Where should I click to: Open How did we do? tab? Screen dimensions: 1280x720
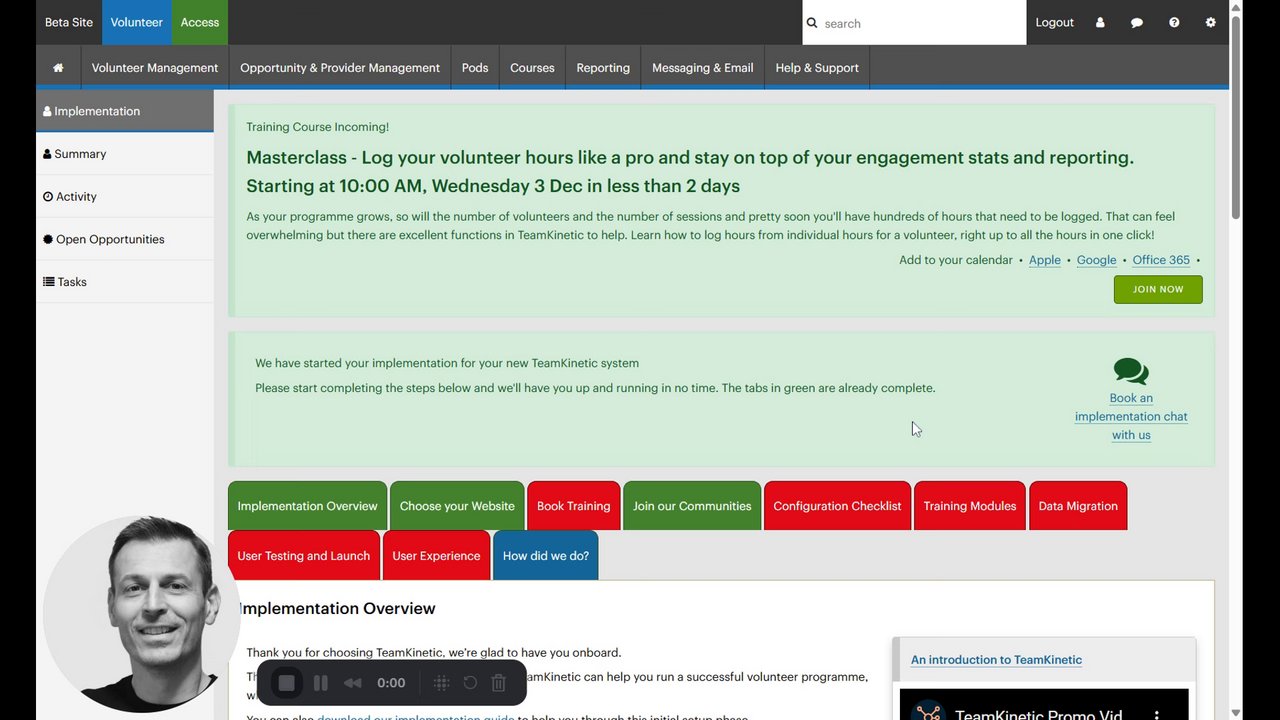click(546, 556)
